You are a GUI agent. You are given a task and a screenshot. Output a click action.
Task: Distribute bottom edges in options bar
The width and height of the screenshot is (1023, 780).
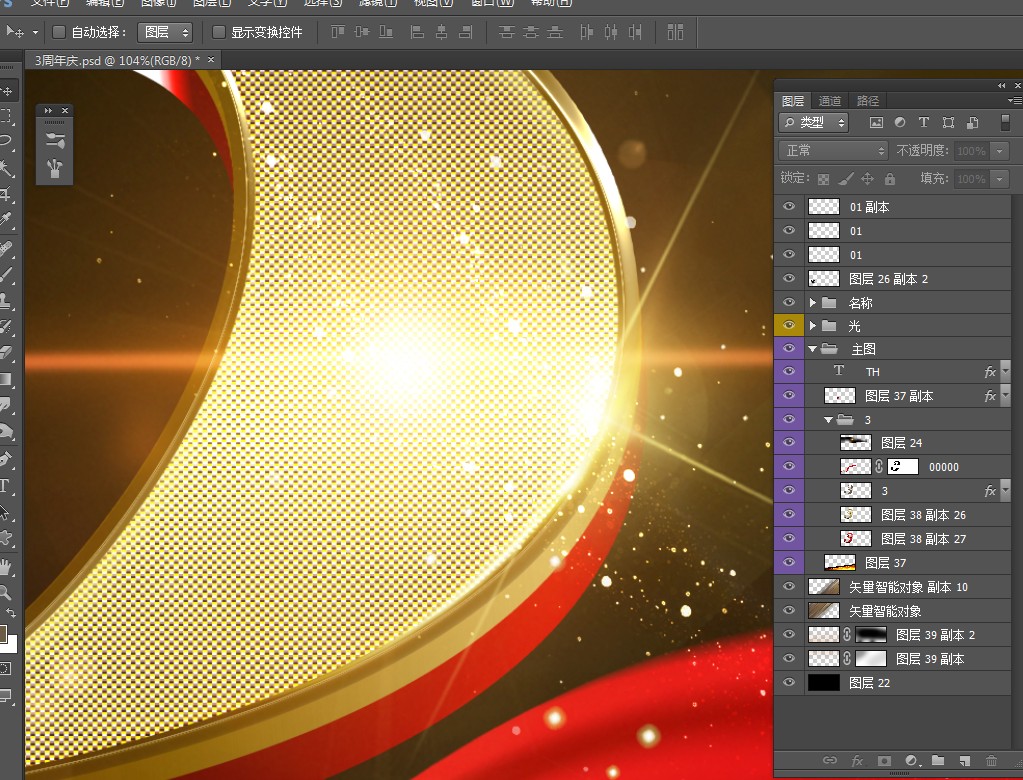[x=555, y=31]
